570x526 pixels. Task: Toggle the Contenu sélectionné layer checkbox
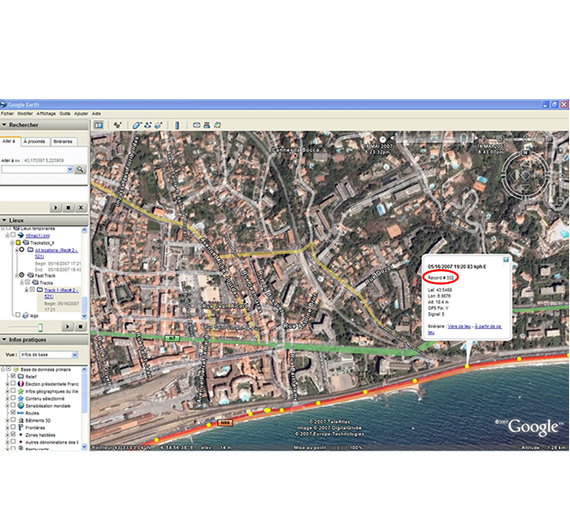coord(13,398)
